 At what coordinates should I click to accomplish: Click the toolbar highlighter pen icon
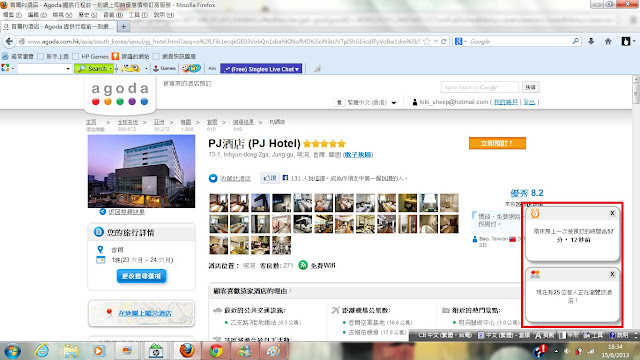click(317, 69)
